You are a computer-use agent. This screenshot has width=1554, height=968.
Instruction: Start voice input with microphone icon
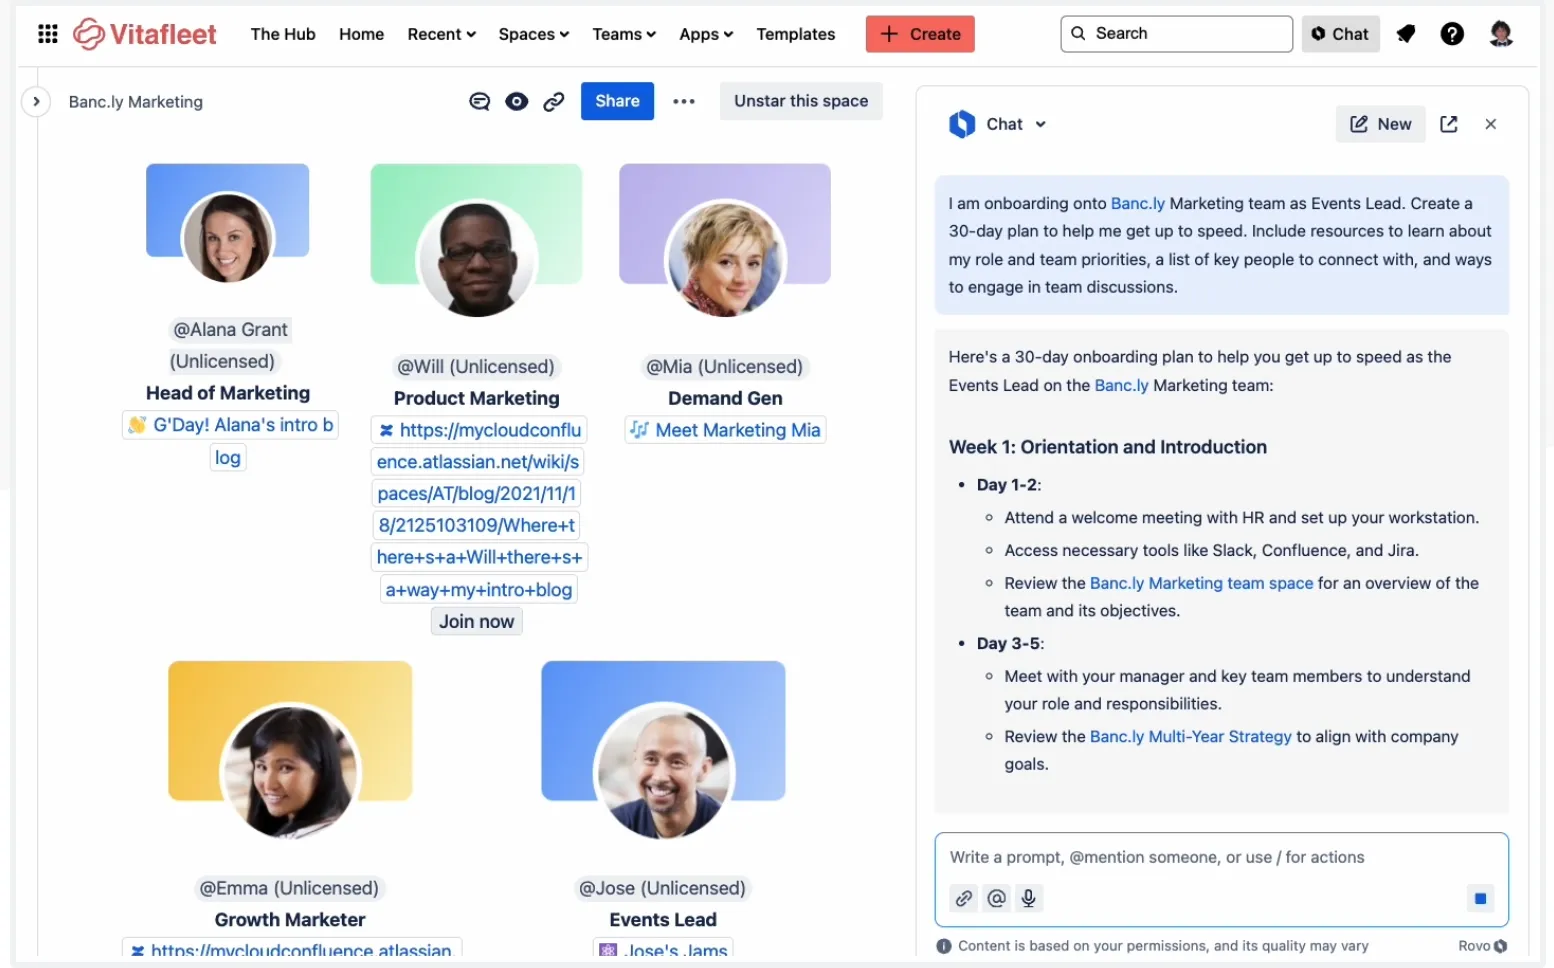coord(1029,898)
